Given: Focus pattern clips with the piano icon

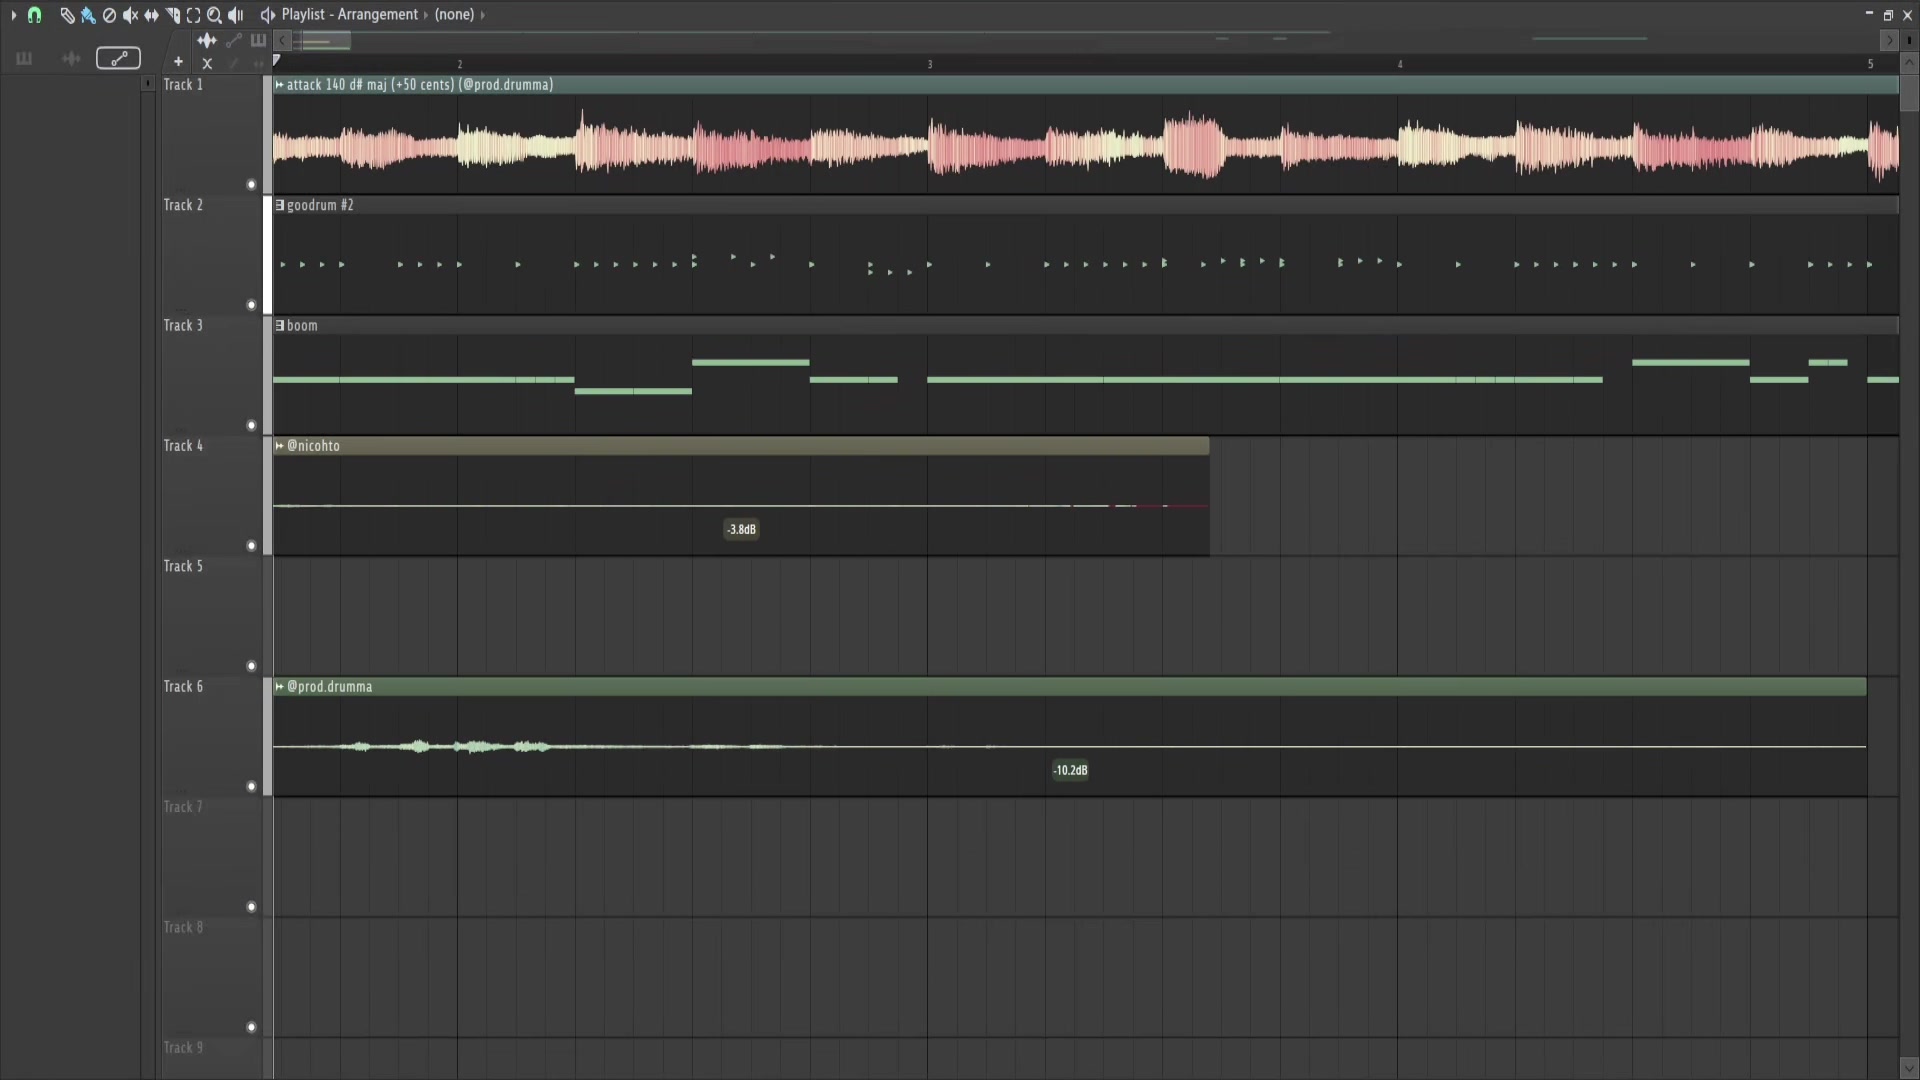Looking at the screenshot, I should [258, 41].
